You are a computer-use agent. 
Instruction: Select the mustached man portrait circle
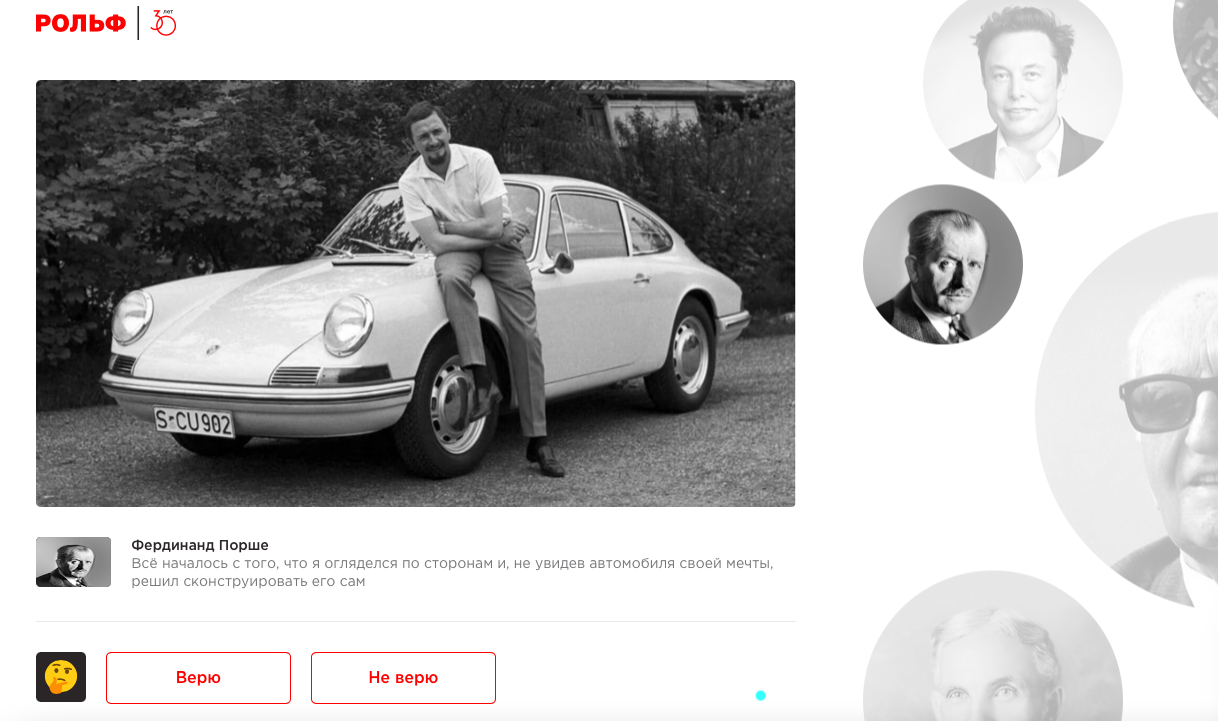coord(943,264)
